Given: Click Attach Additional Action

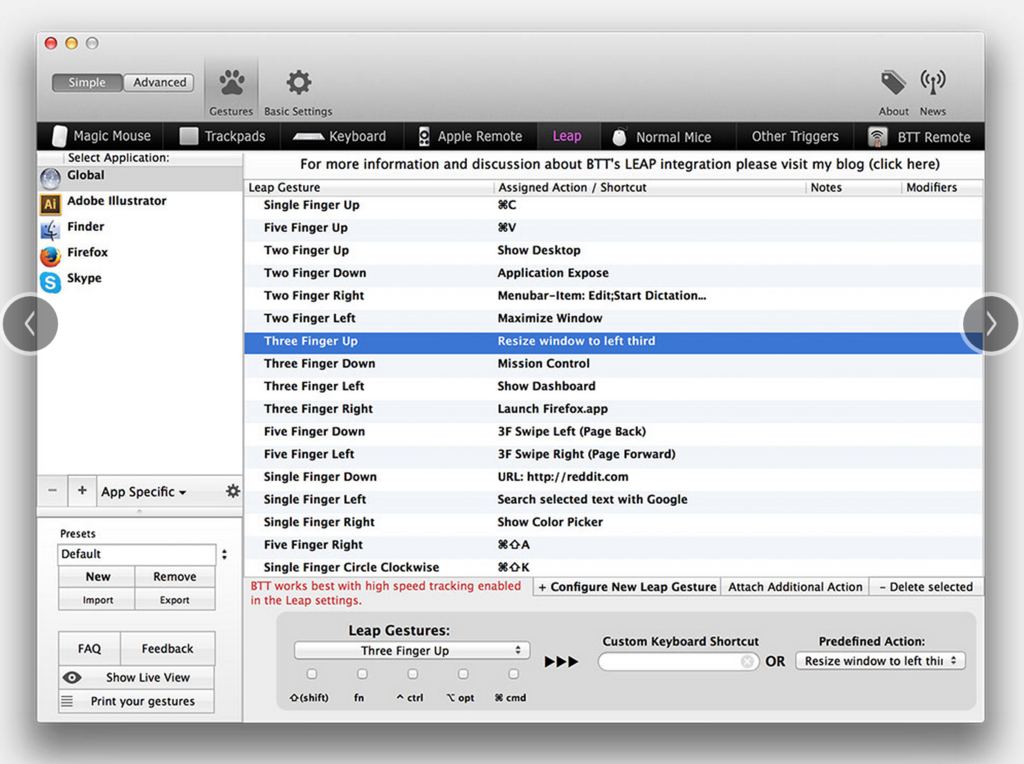Looking at the screenshot, I should point(795,586).
